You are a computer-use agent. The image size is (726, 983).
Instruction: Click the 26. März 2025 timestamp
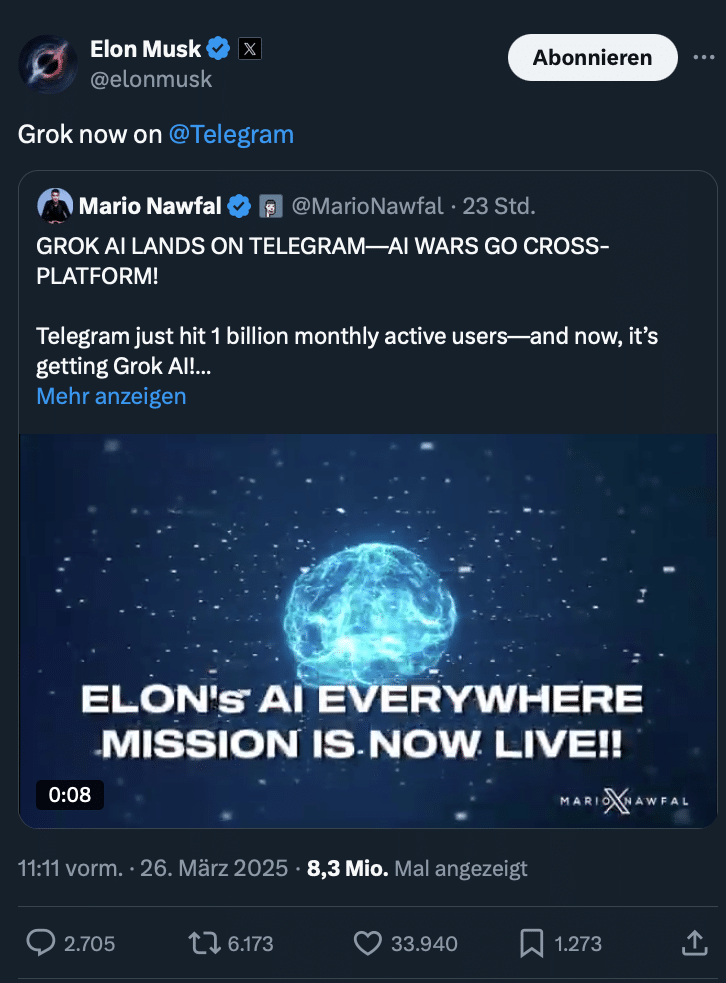pos(214,868)
